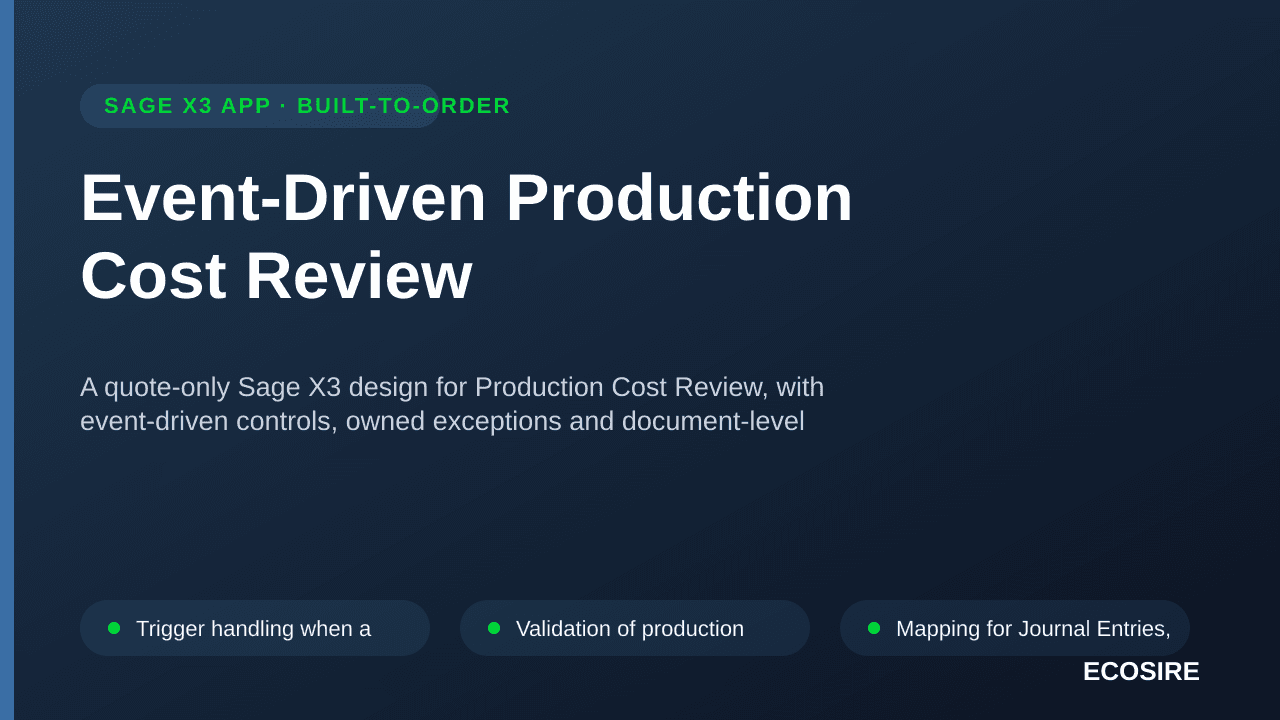Click the ECOSIRE brand logo text
This screenshot has height=720, width=1280.
coord(1141,672)
